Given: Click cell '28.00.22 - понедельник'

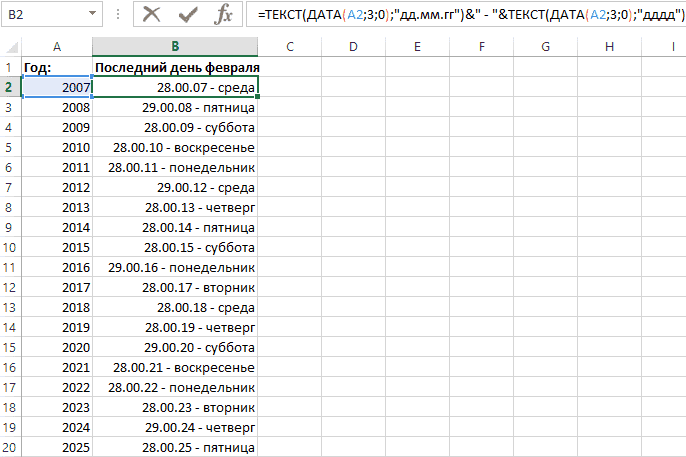Looking at the screenshot, I should (175, 387).
